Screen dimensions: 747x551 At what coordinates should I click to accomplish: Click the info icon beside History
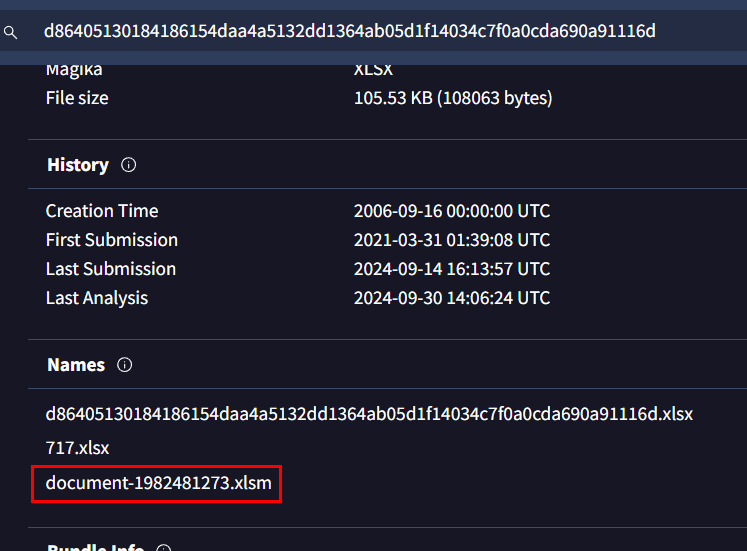point(128,165)
